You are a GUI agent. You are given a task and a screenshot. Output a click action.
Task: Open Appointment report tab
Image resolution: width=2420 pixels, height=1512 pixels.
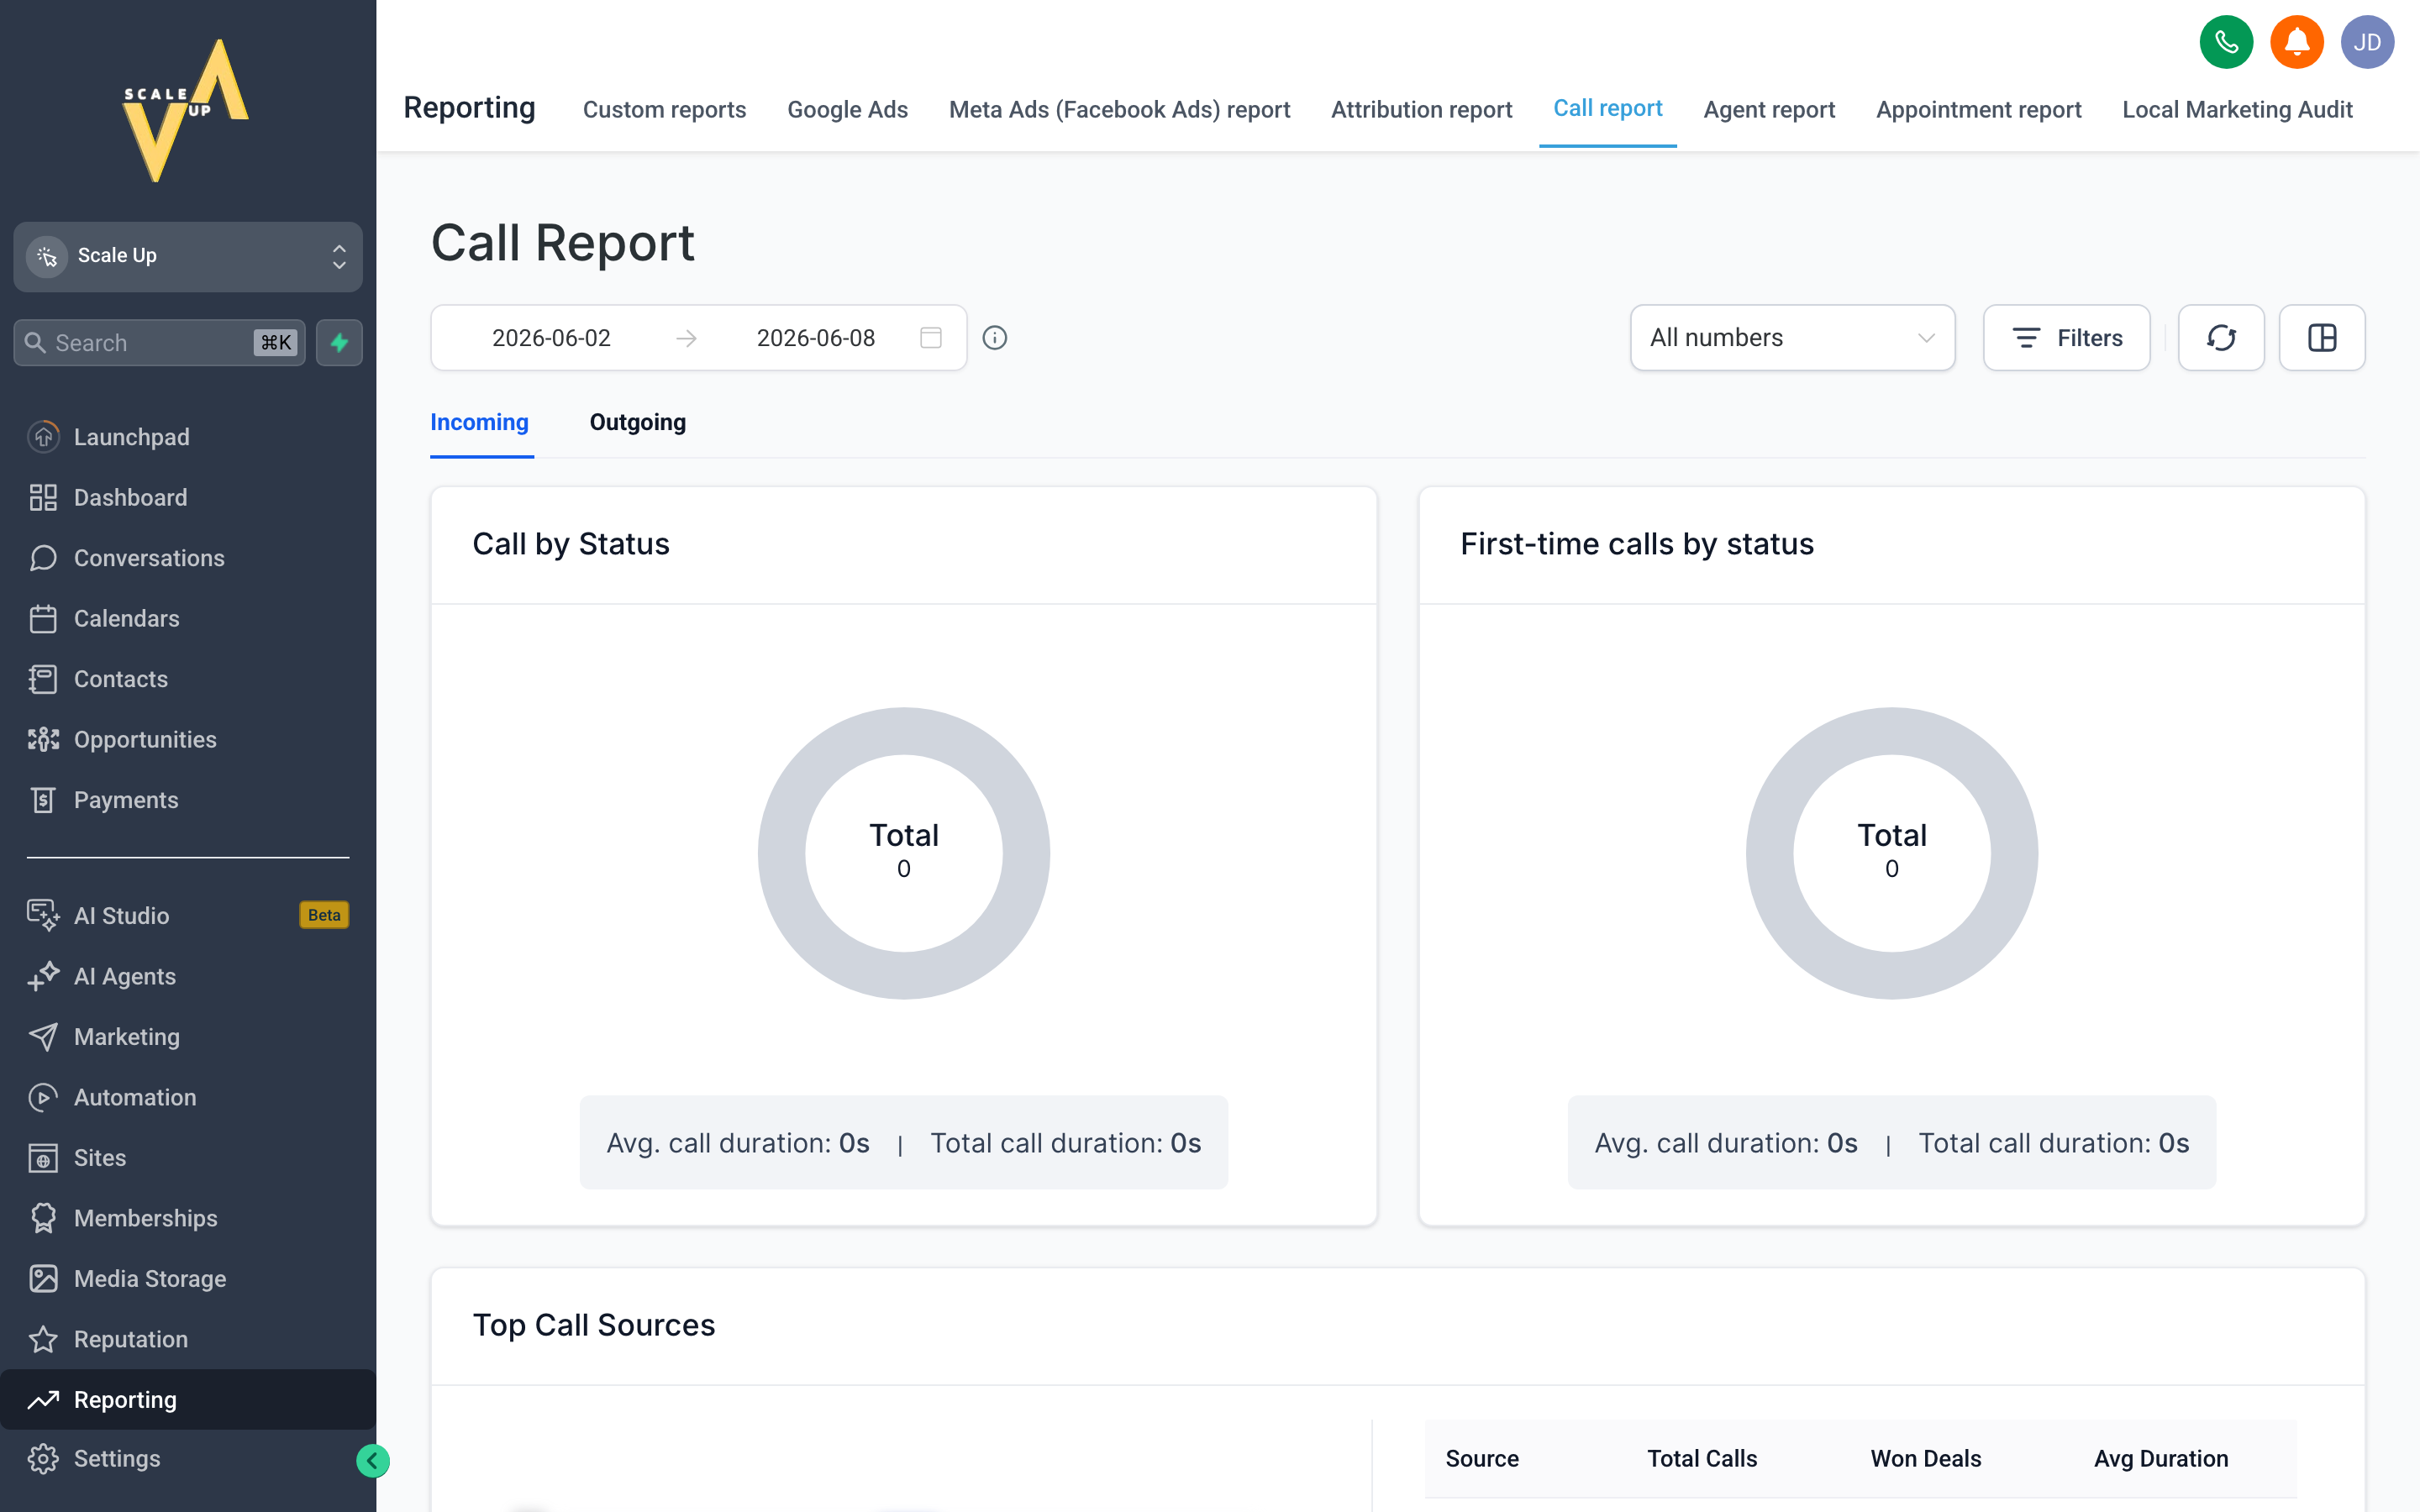point(1978,109)
